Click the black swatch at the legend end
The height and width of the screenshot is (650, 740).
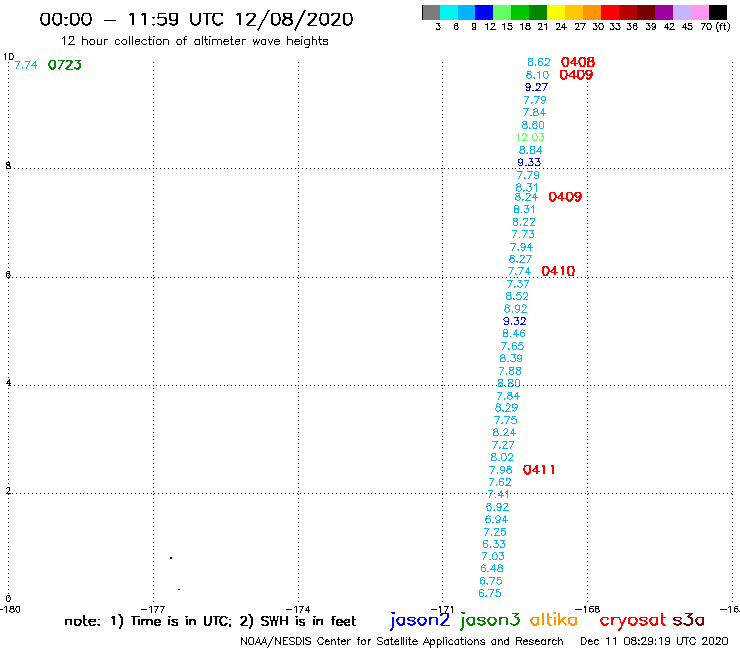click(x=717, y=12)
